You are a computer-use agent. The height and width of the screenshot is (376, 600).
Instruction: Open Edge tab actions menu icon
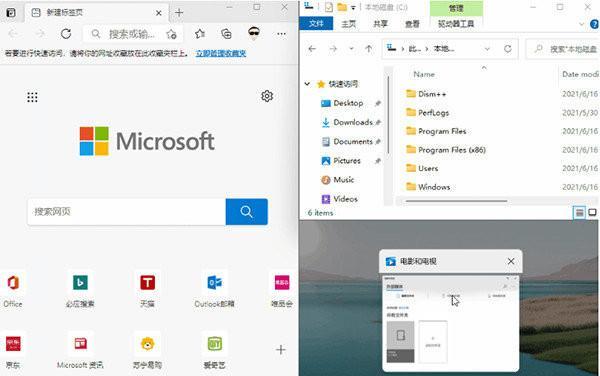11,13
